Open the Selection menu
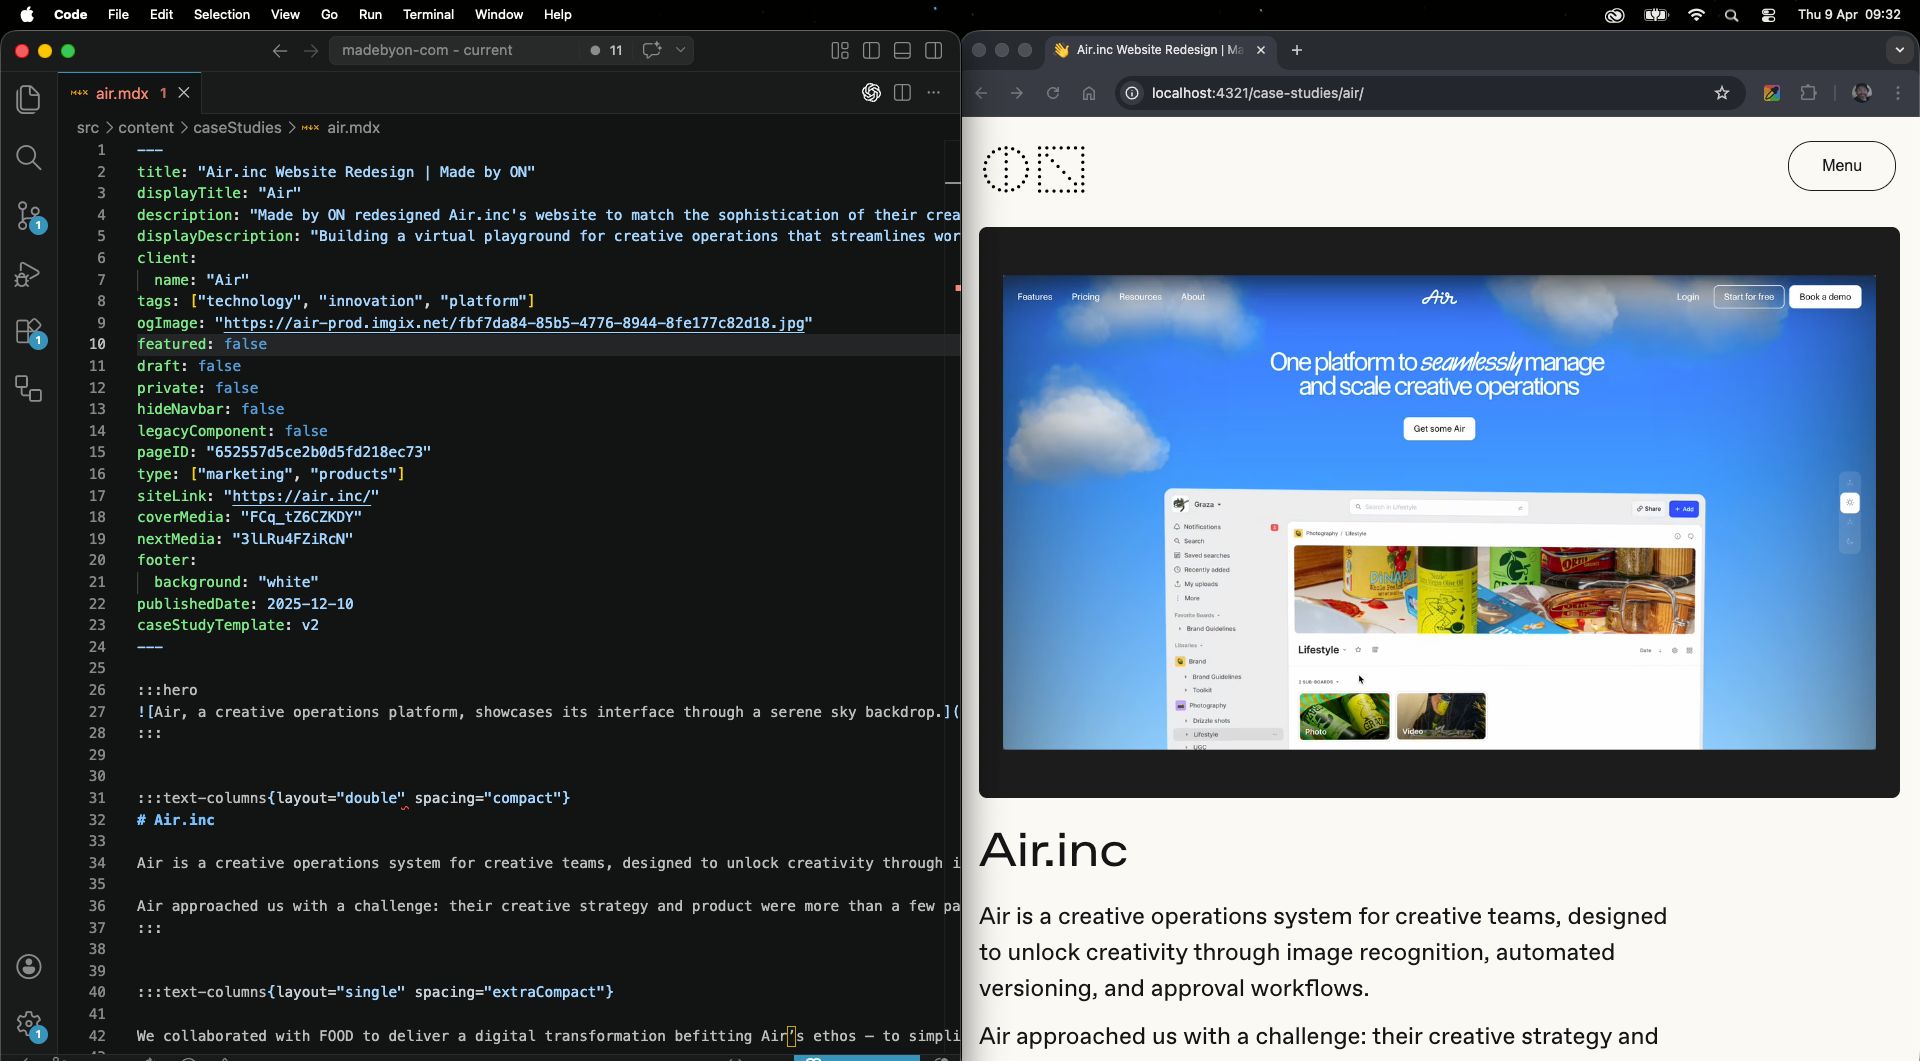1920x1061 pixels. click(x=222, y=14)
